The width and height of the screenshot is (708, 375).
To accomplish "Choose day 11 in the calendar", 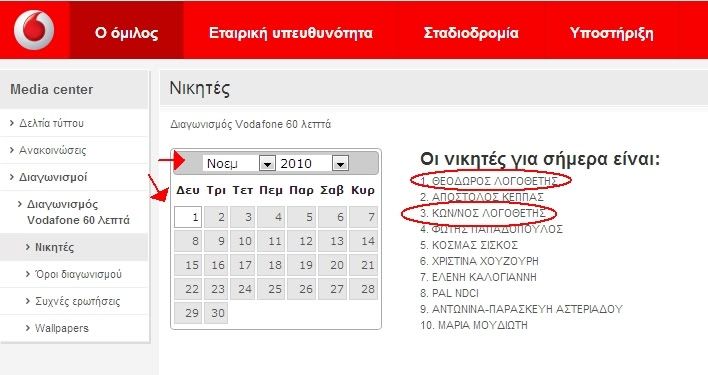I will 271,241.
